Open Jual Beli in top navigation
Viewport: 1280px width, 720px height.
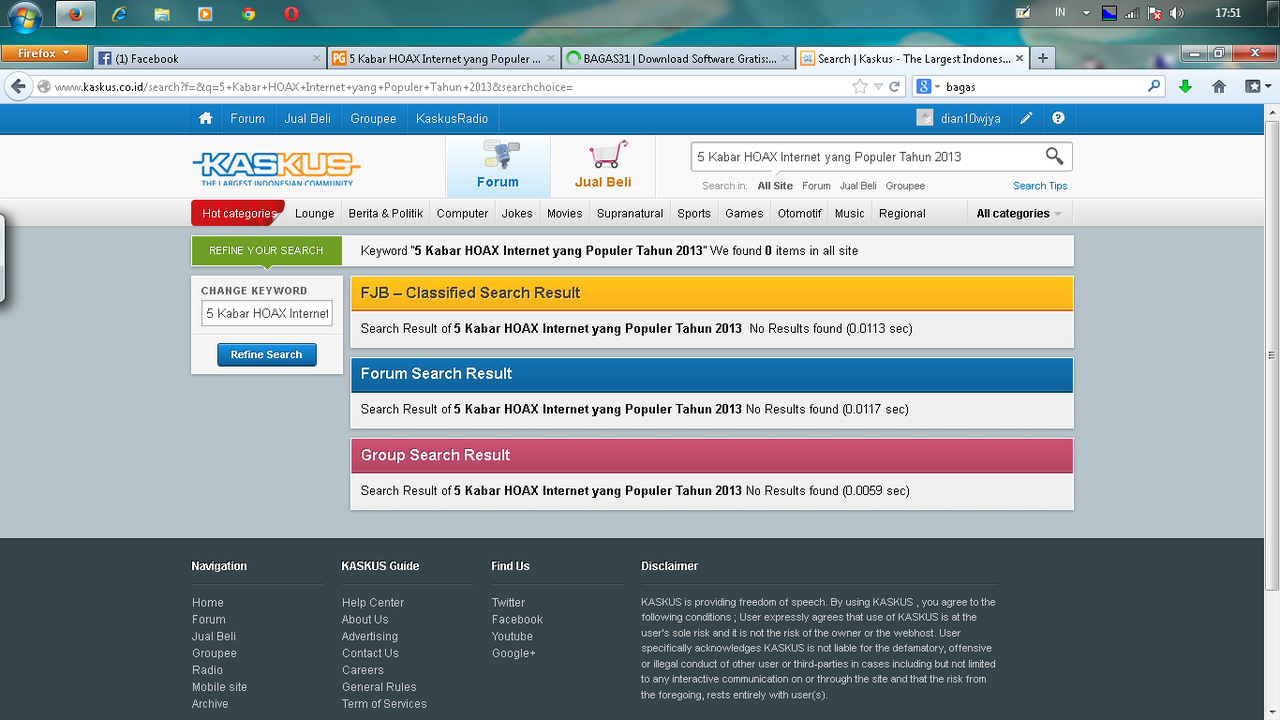(307, 118)
